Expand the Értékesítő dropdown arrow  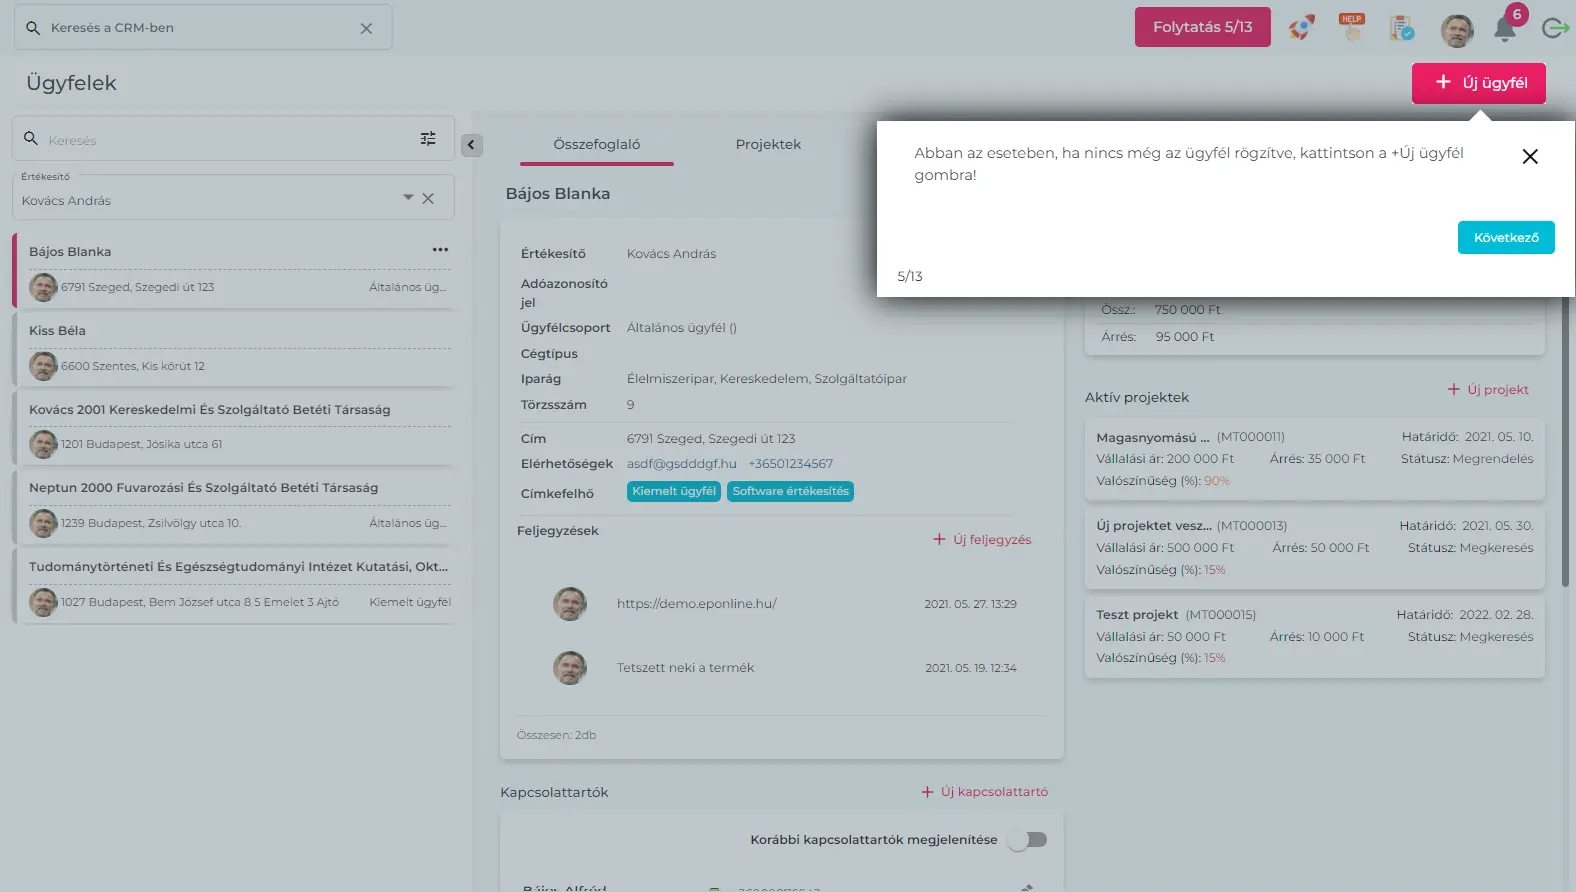pyautogui.click(x=408, y=198)
